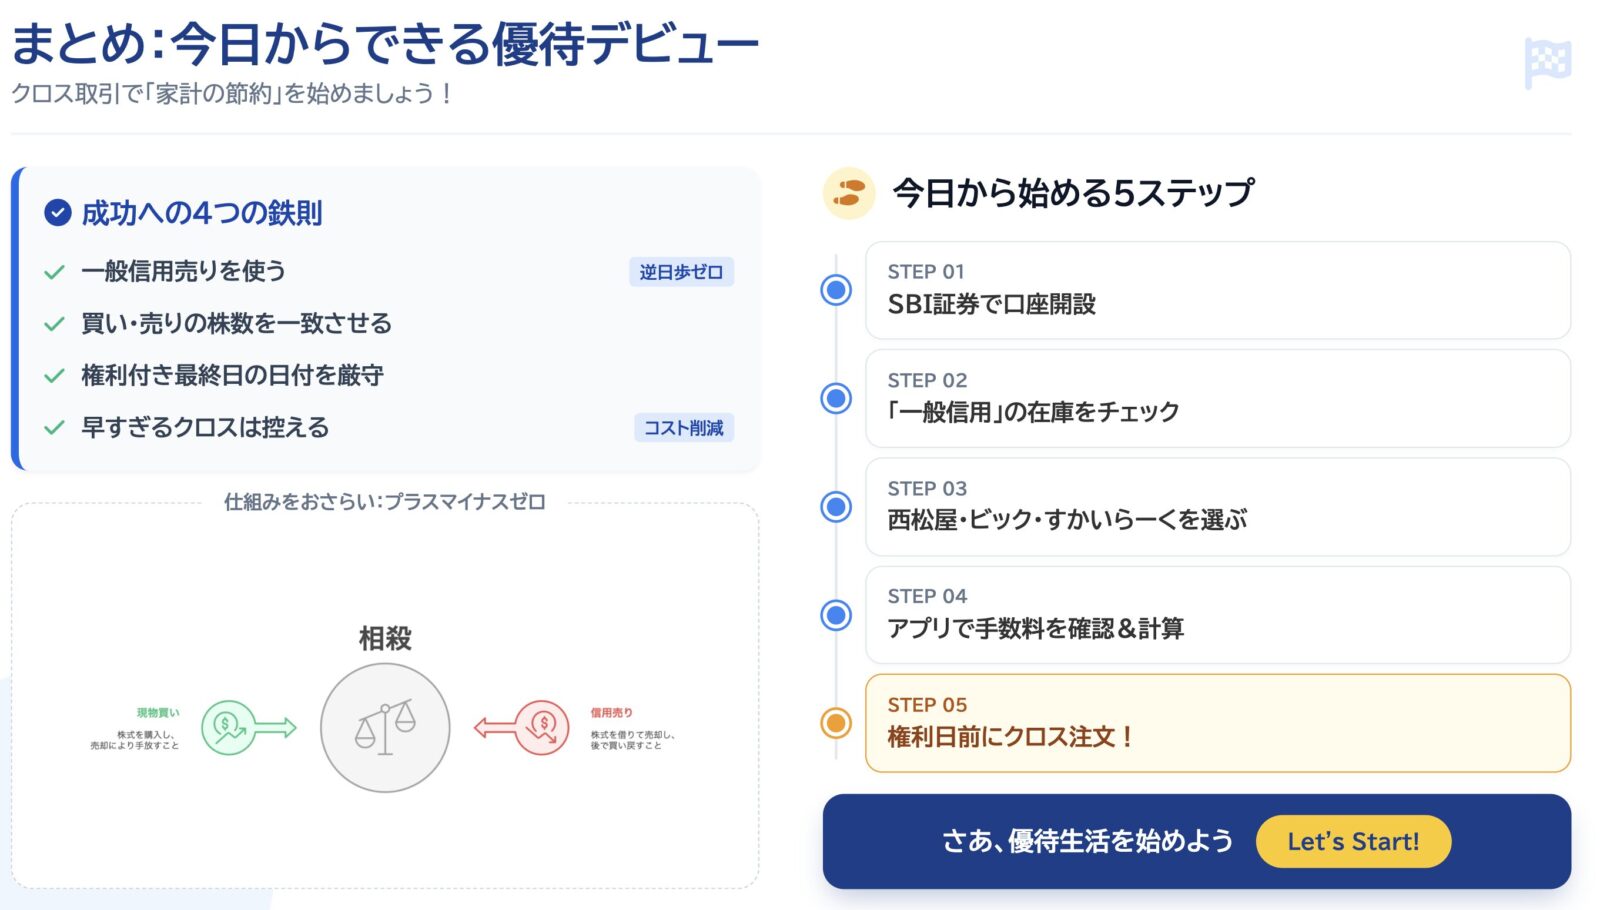
Task: Click the checkmark next to 一般信用売りを使う
Action: click(x=55, y=272)
